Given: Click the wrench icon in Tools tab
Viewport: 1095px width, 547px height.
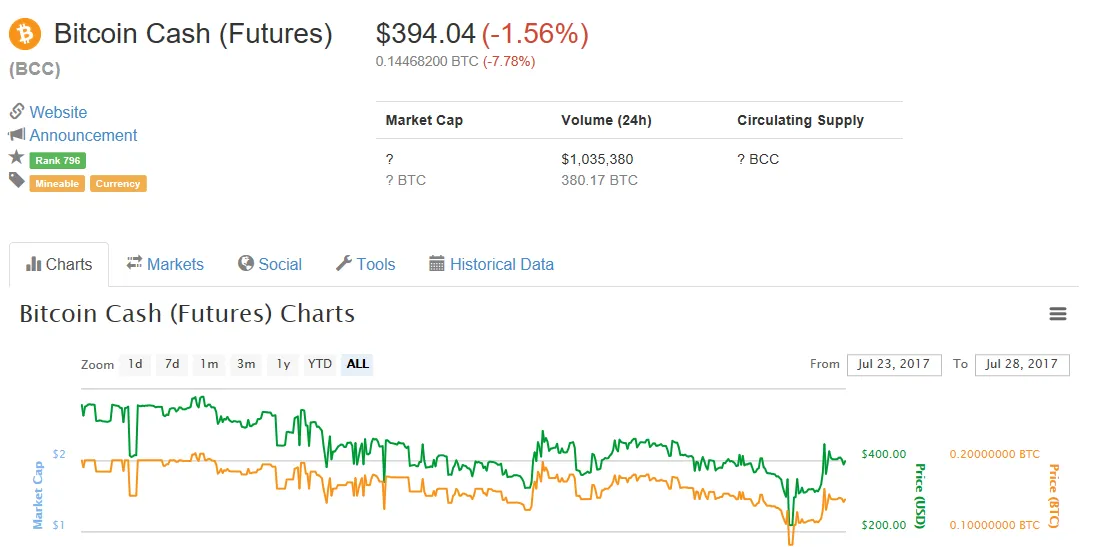Looking at the screenshot, I should pyautogui.click(x=344, y=263).
